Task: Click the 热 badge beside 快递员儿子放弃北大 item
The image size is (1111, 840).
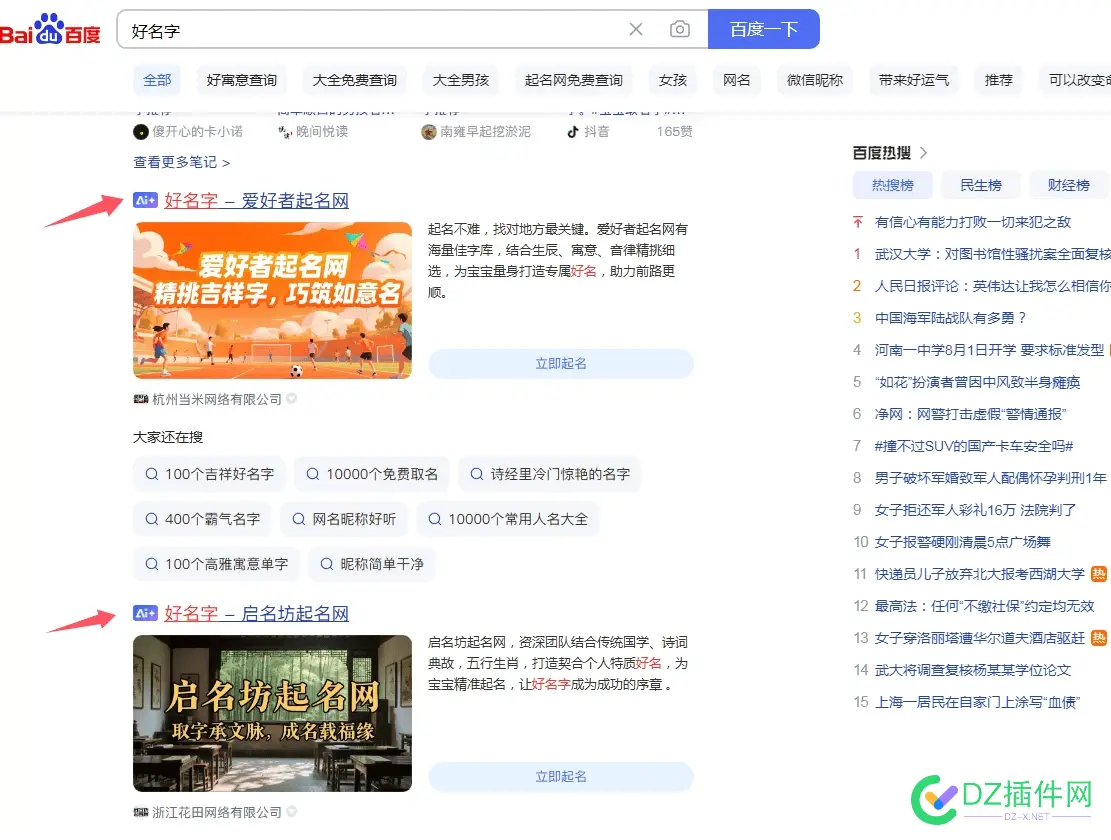Action: 1100,574
